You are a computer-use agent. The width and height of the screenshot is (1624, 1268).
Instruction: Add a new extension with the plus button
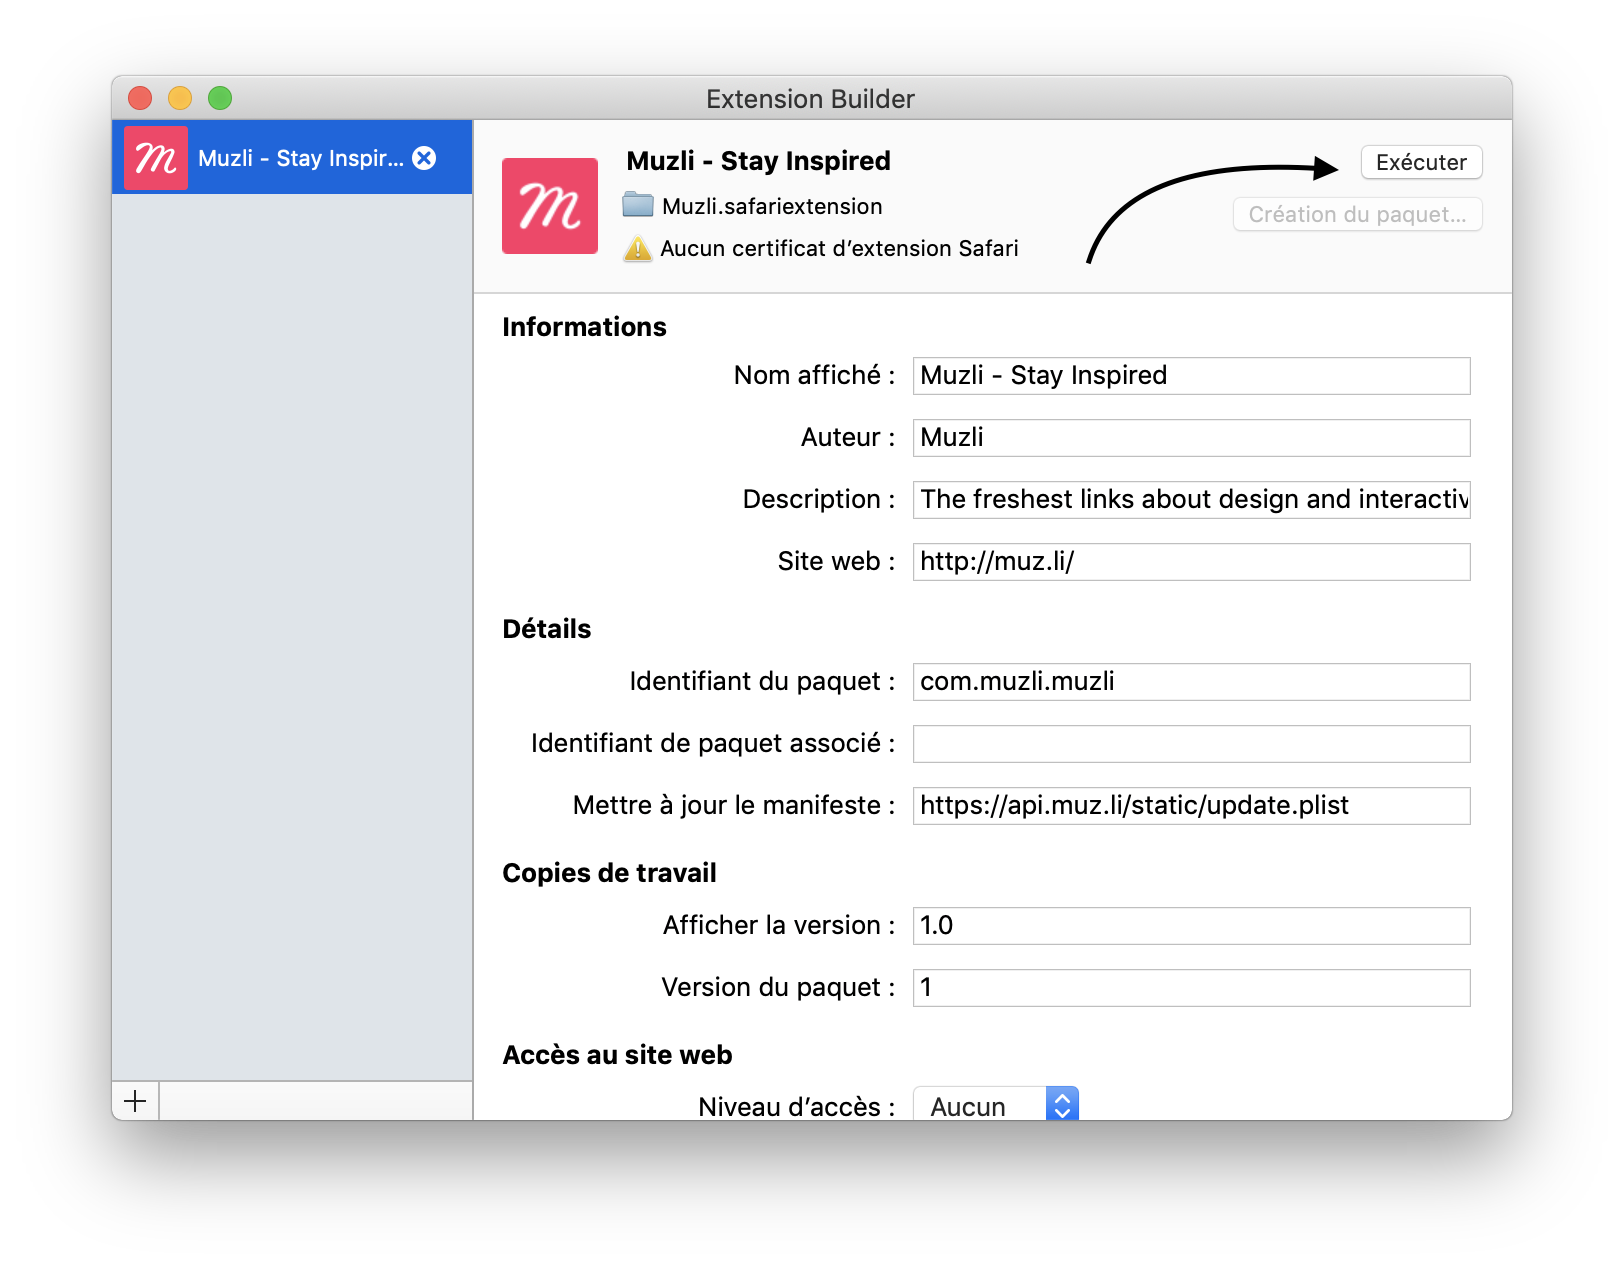135,1101
